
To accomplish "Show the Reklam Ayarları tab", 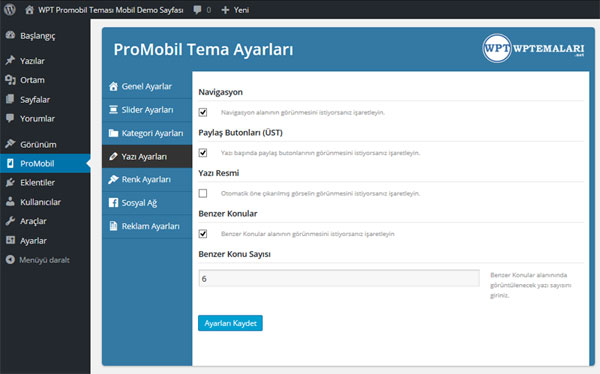I will pyautogui.click(x=147, y=226).
